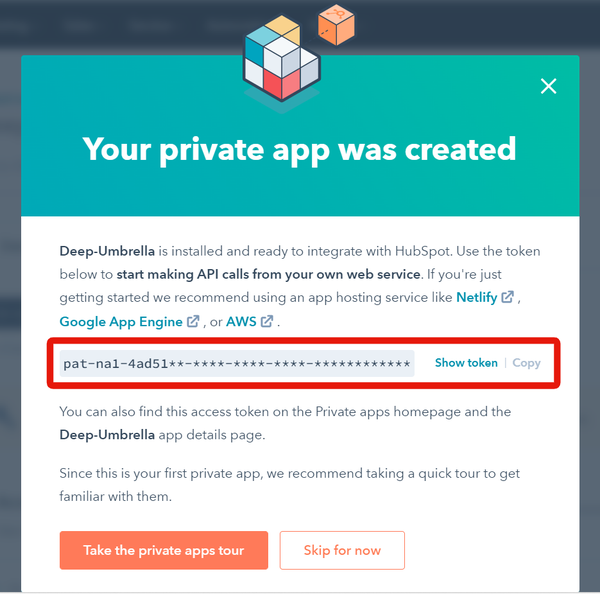Click the 'Your private app was created' heading
The height and width of the screenshot is (594, 600).
point(299,150)
